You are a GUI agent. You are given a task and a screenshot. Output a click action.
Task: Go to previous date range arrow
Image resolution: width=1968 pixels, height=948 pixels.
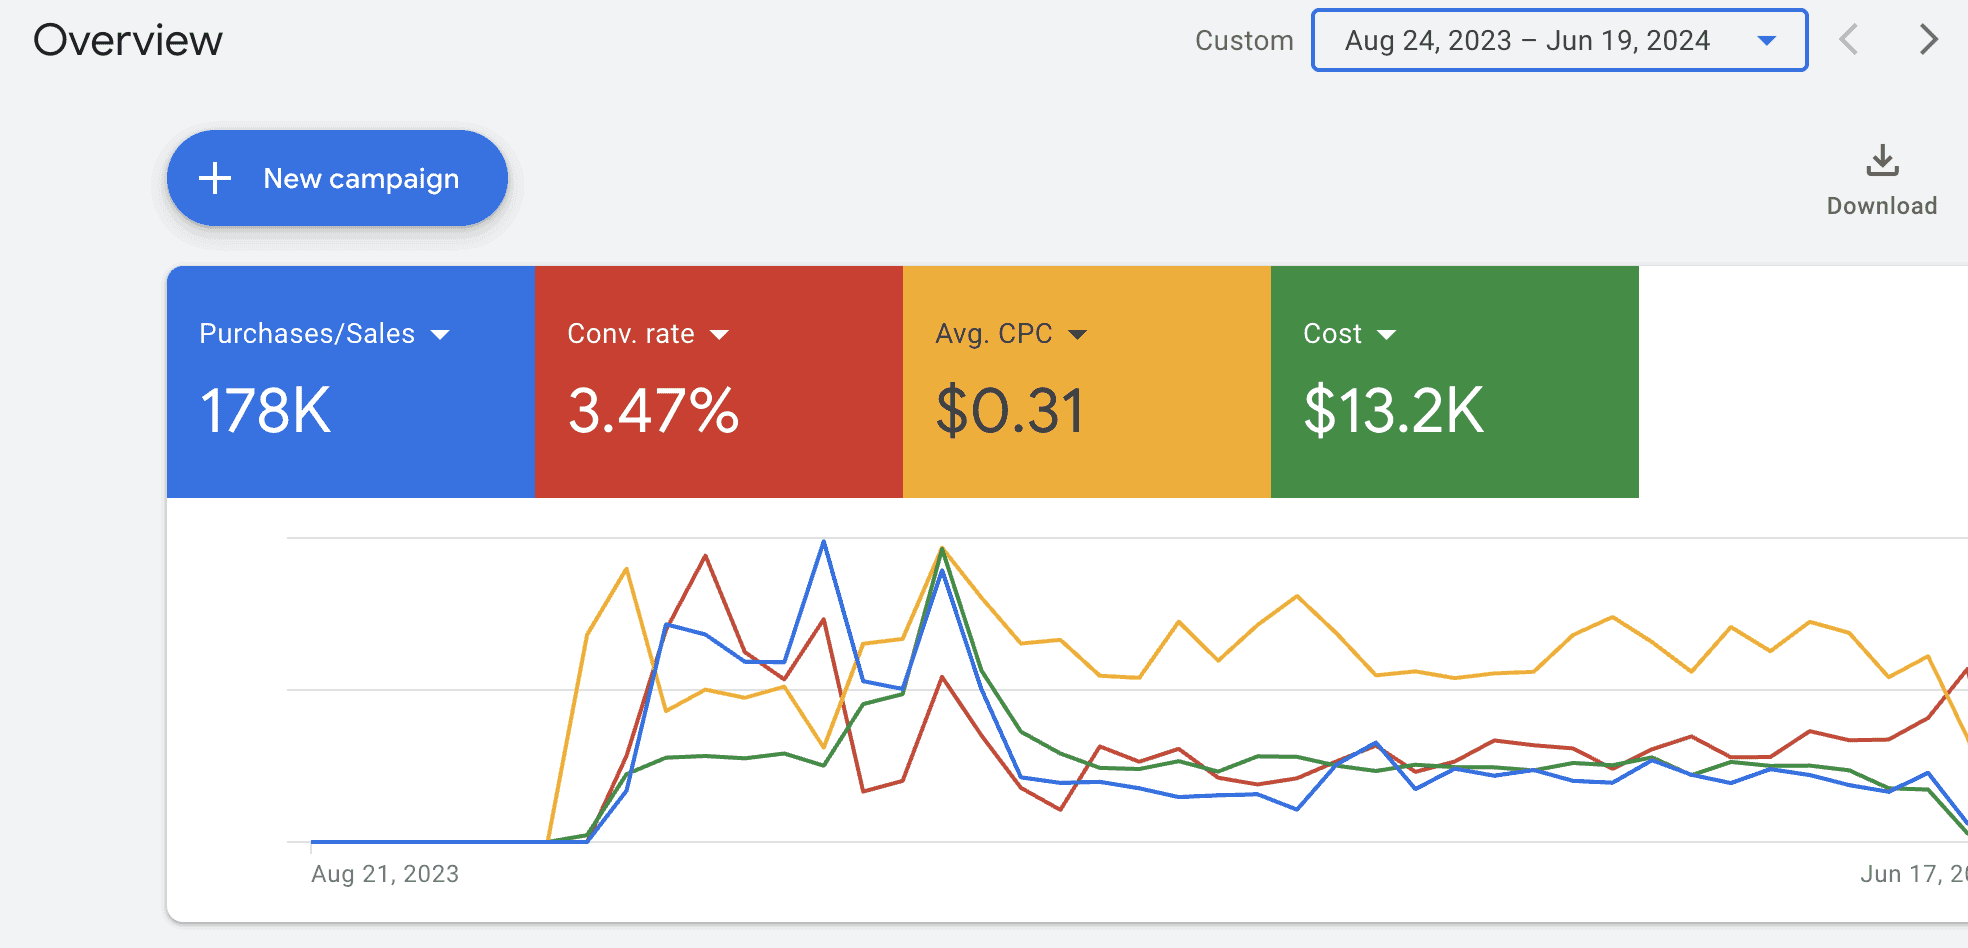click(x=1848, y=40)
